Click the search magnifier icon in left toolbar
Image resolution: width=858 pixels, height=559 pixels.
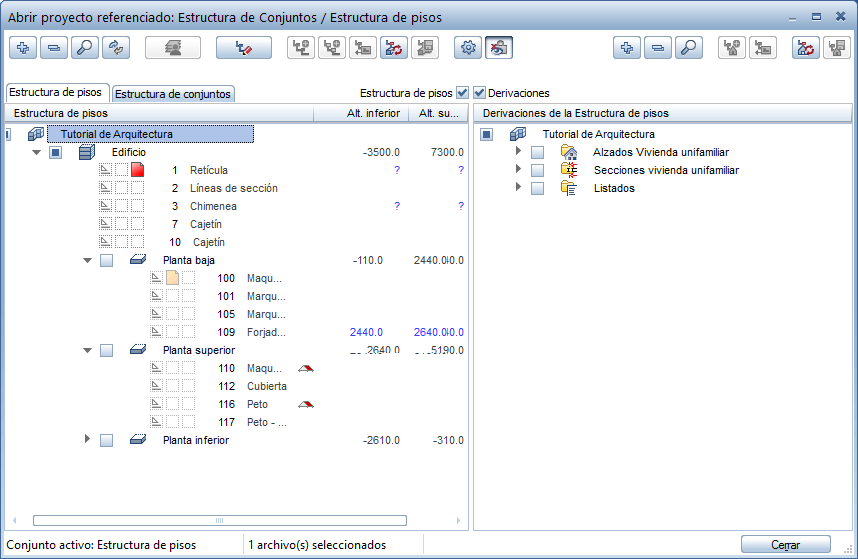[x=85, y=47]
